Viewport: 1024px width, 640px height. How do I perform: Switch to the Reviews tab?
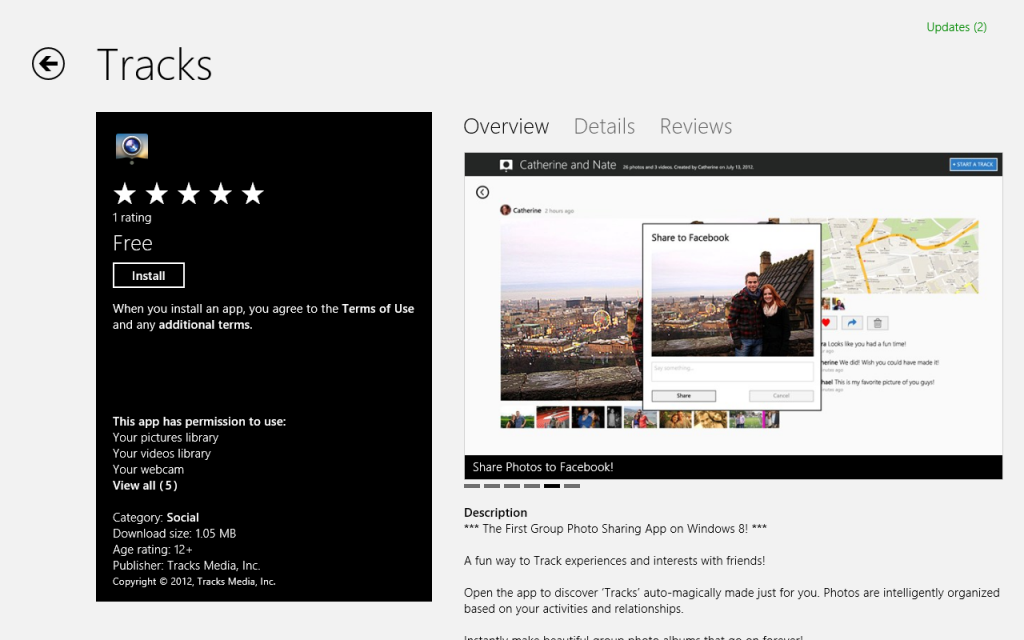[696, 126]
